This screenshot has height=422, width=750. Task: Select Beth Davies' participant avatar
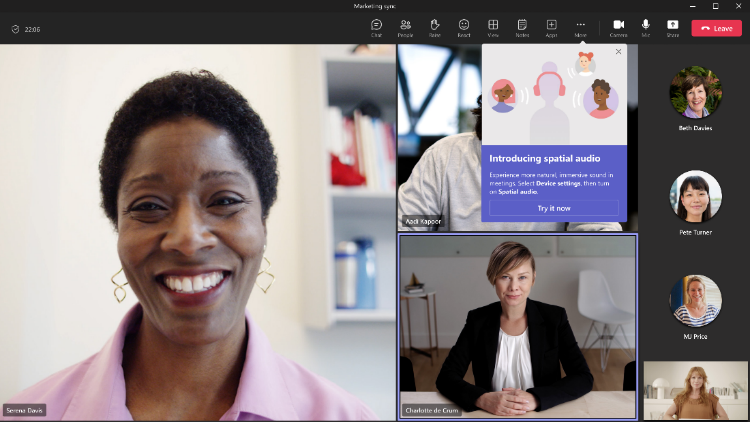point(695,93)
